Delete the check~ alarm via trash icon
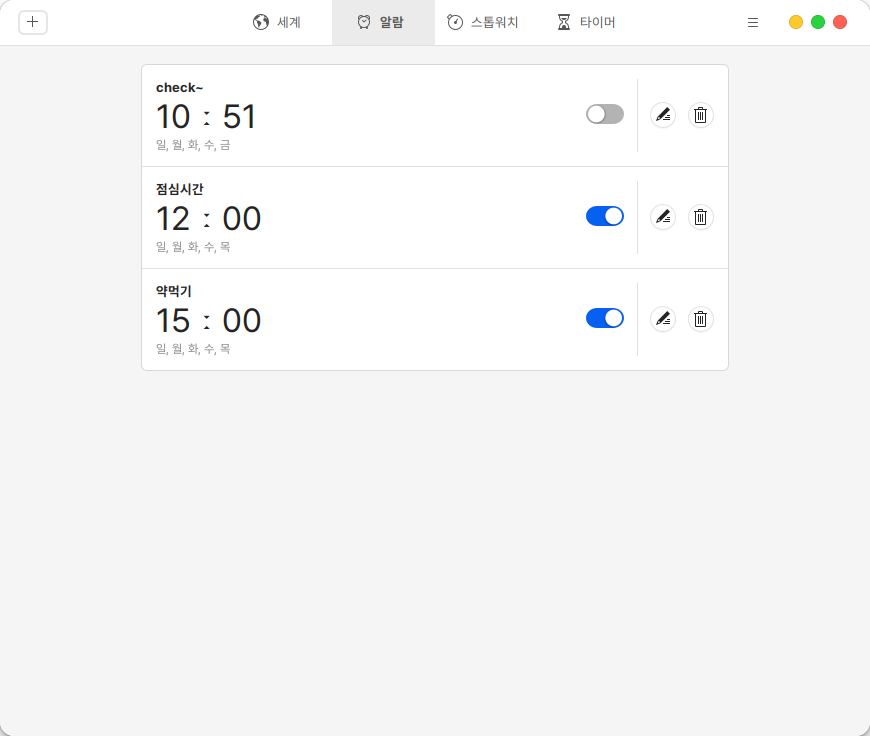Image resolution: width=870 pixels, height=736 pixels. [x=700, y=115]
